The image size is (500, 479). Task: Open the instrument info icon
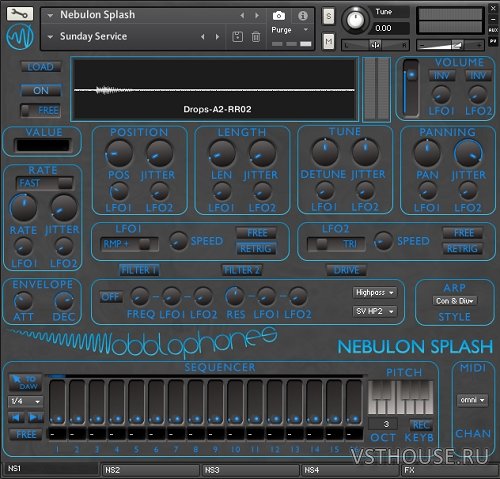[x=303, y=15]
